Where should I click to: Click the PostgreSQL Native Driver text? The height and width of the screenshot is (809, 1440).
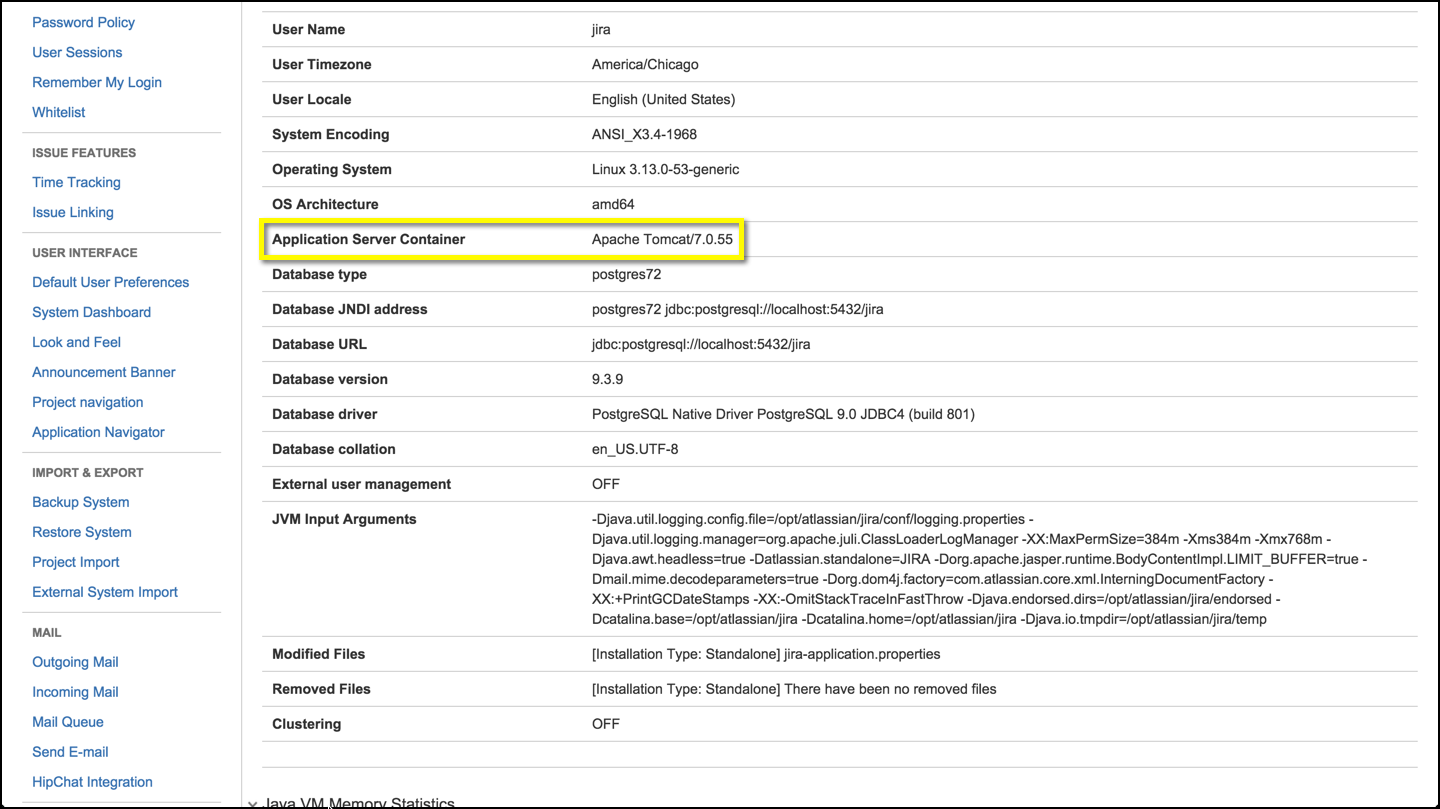[x=783, y=414]
